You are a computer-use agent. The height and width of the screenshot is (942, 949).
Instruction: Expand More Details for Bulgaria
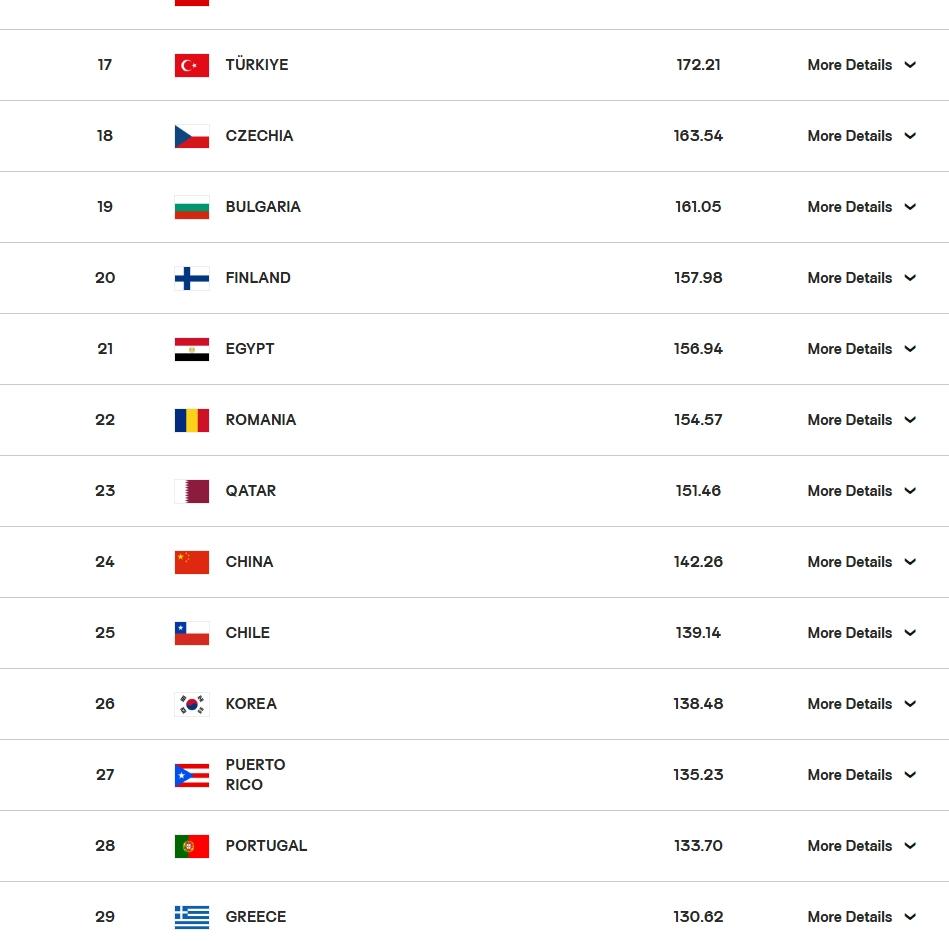(x=861, y=207)
